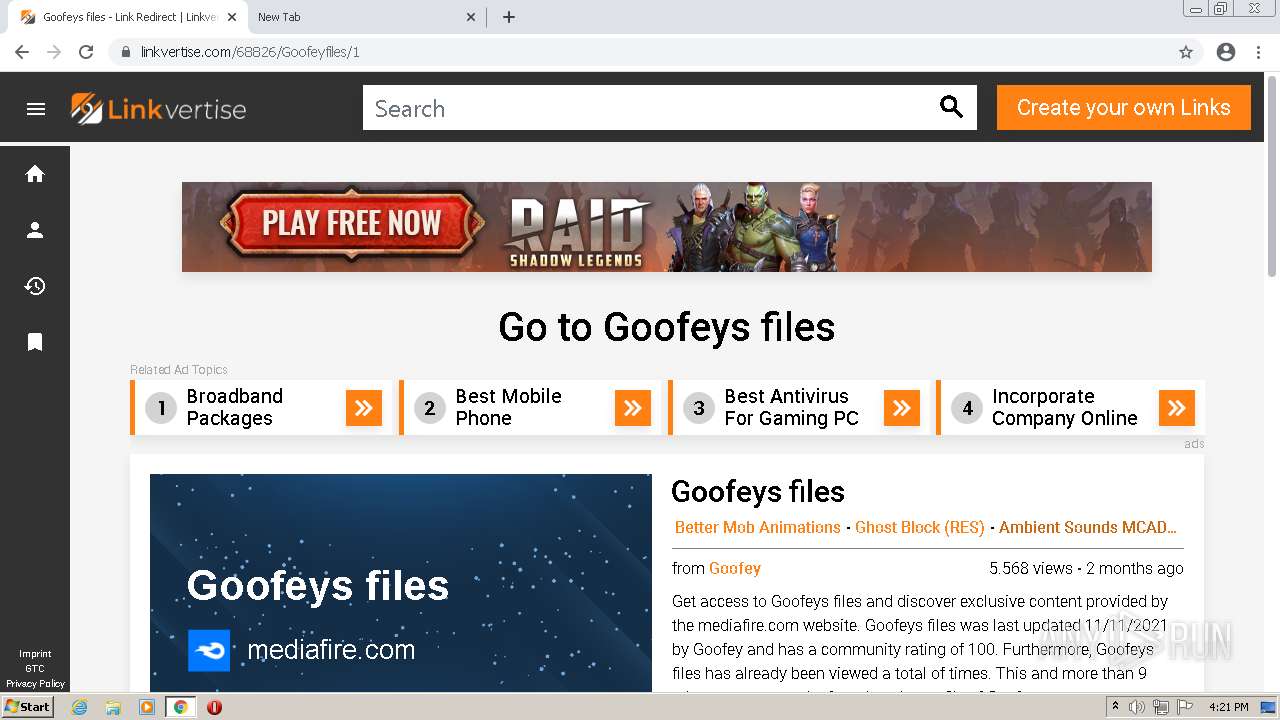The height and width of the screenshot is (720, 1280).
Task: Reload the current page
Action: click(86, 52)
